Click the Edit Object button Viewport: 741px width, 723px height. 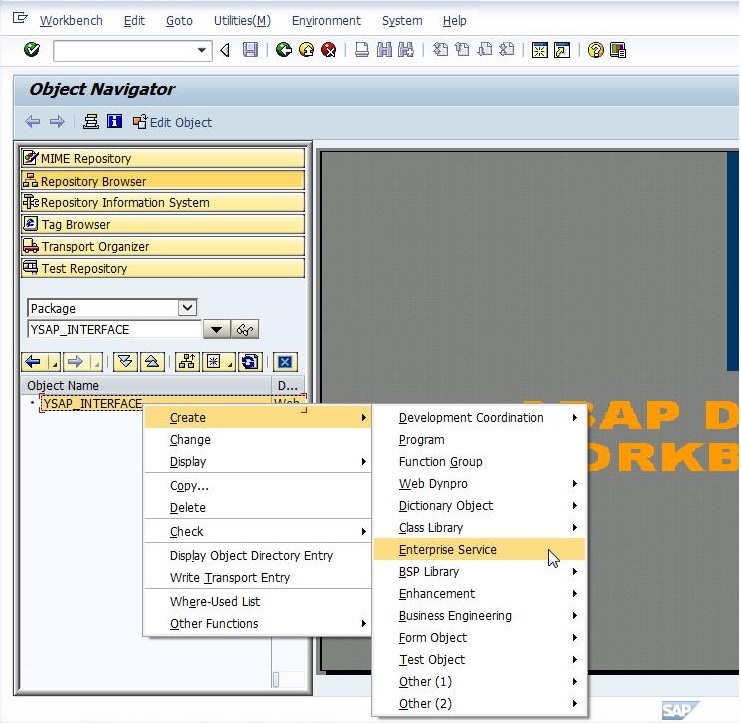click(172, 122)
